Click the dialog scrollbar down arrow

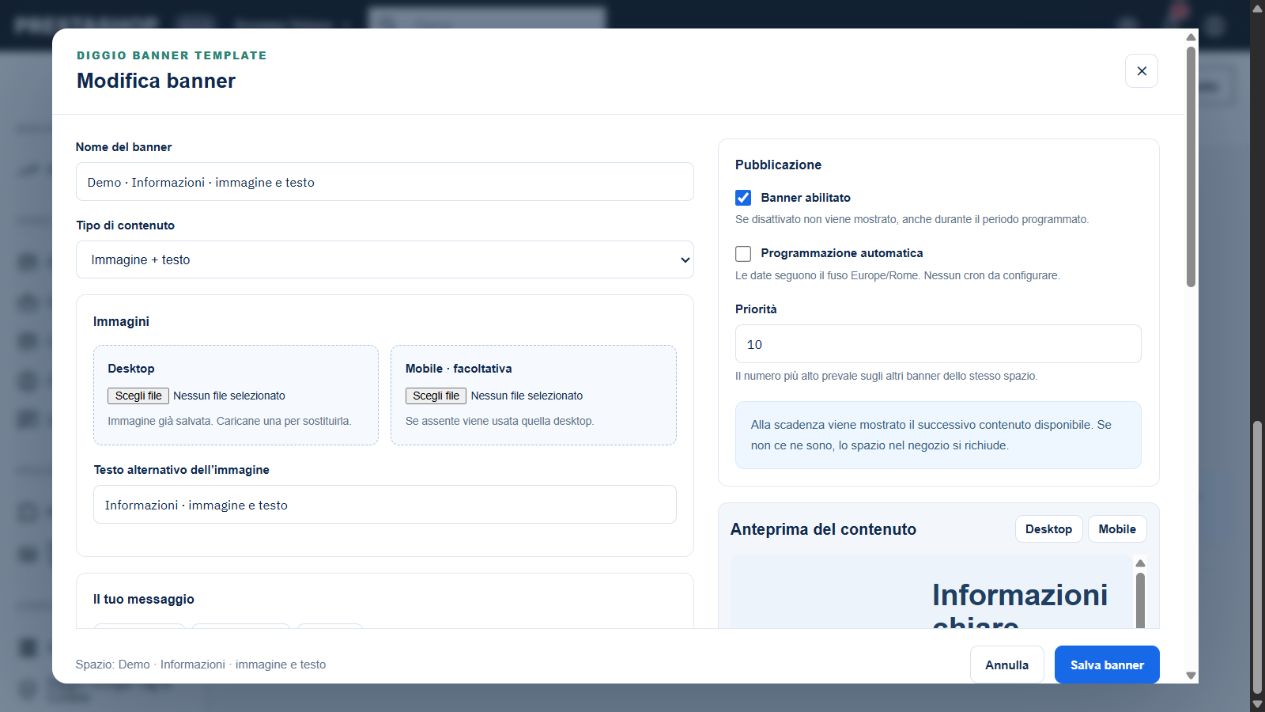tap(1190, 676)
